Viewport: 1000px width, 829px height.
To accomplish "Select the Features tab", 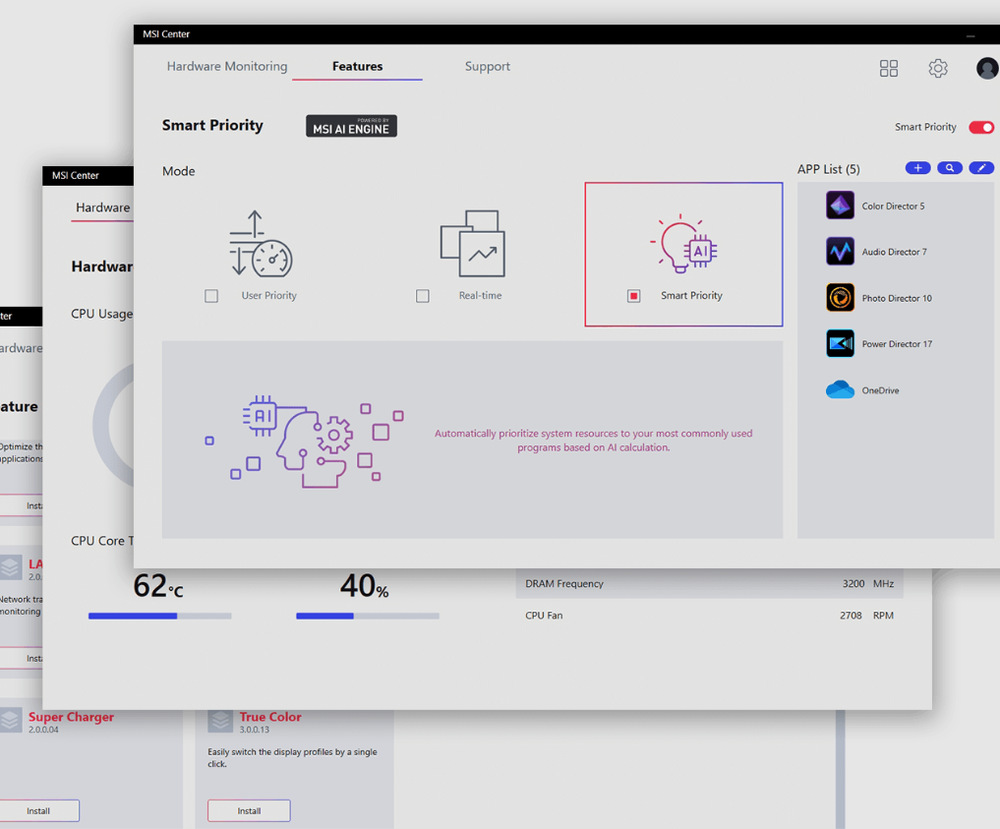I will pyautogui.click(x=357, y=66).
